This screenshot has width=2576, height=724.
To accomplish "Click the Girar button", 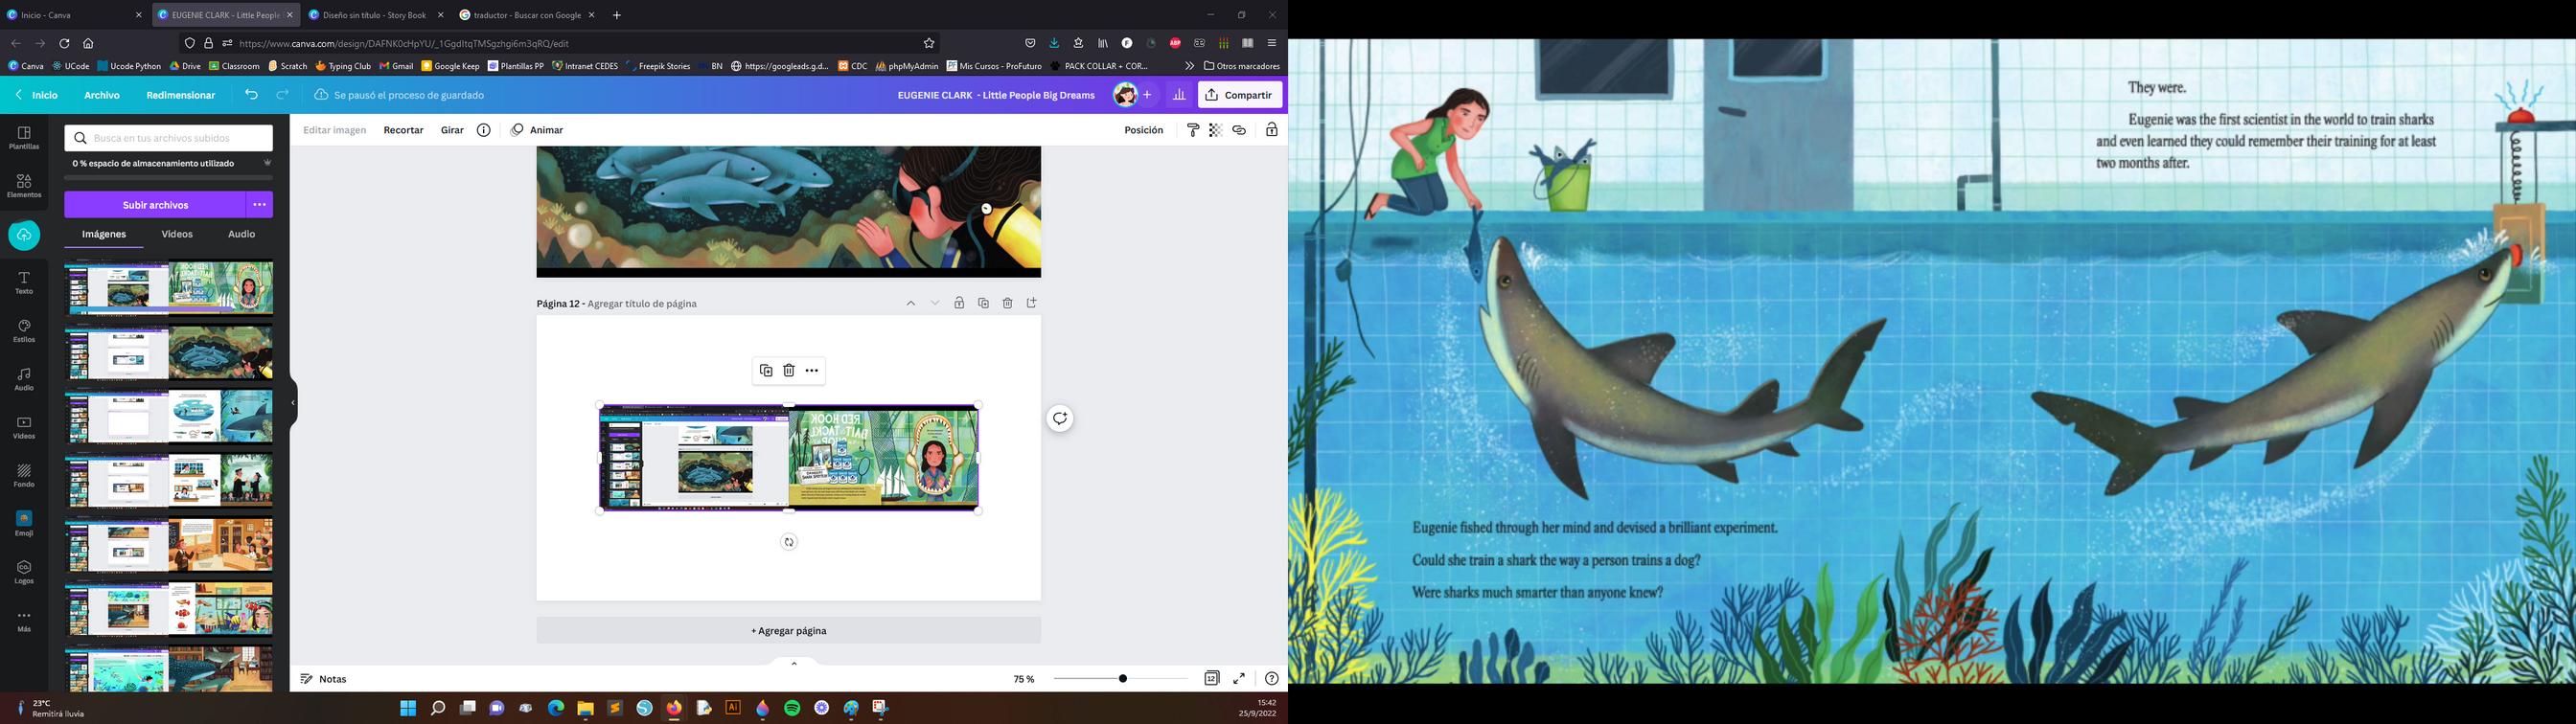I will (x=453, y=130).
